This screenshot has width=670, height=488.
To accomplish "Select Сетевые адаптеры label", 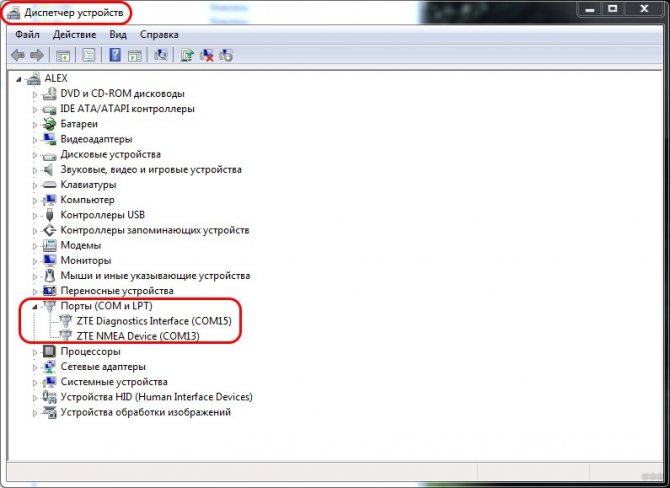I will [x=103, y=367].
